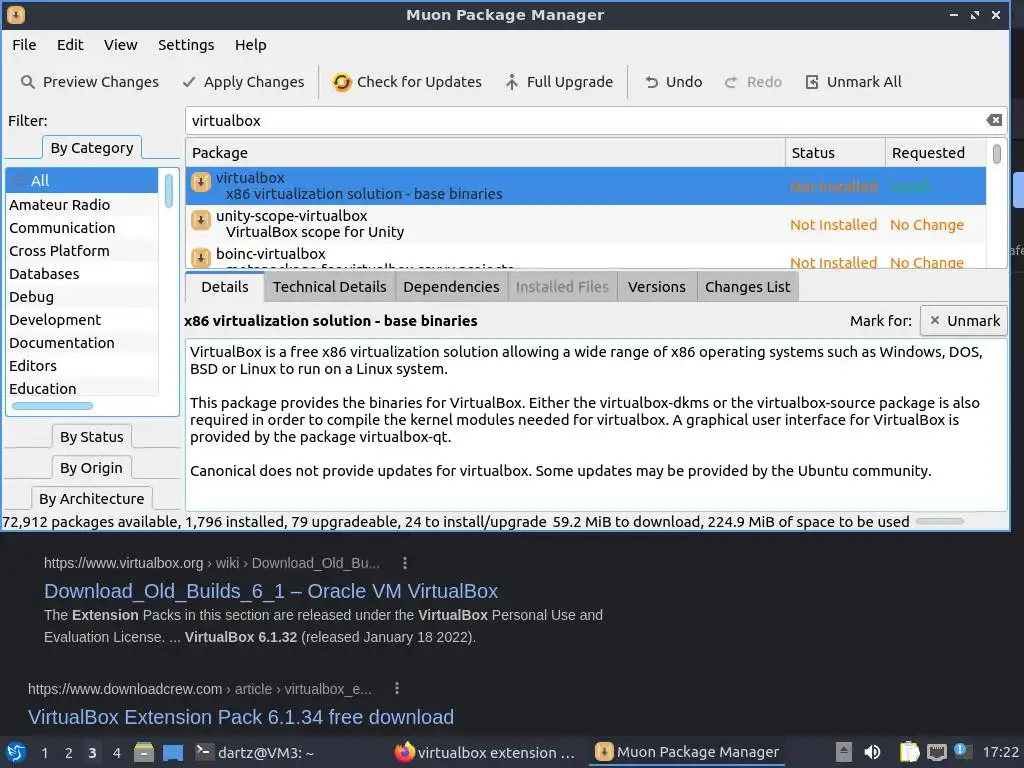Select the Communication category

point(82,228)
